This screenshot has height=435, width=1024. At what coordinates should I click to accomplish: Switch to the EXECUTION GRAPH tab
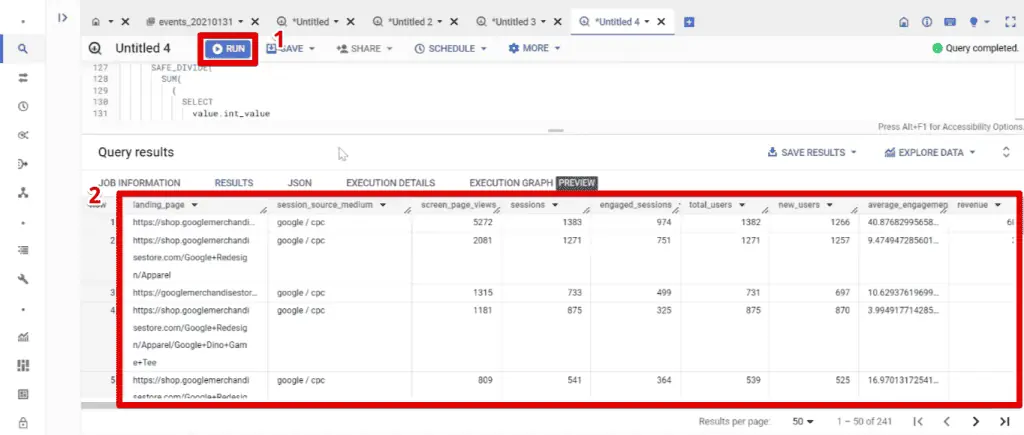(511, 183)
